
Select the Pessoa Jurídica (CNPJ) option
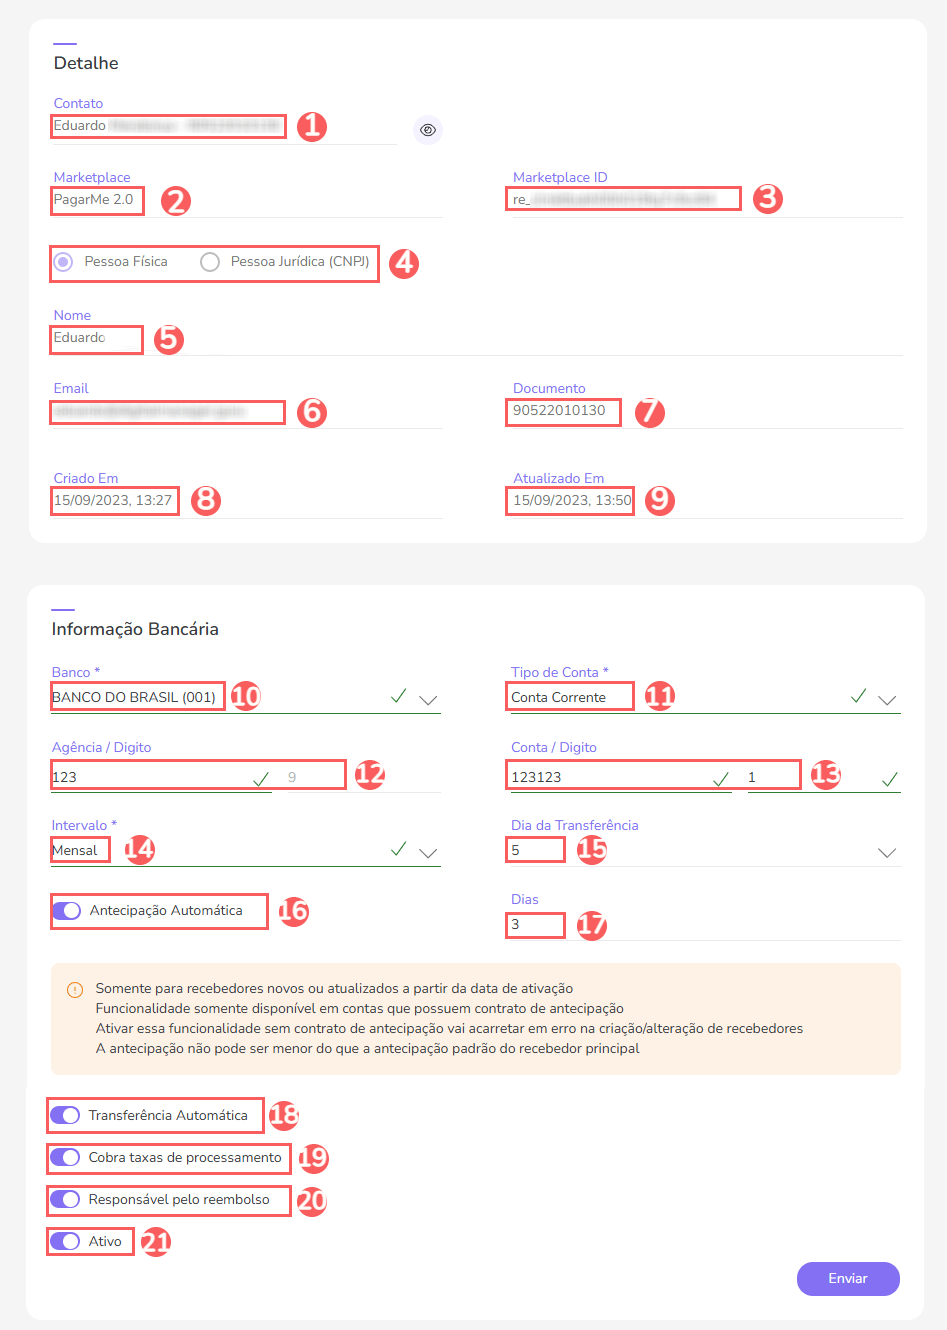coord(210,261)
